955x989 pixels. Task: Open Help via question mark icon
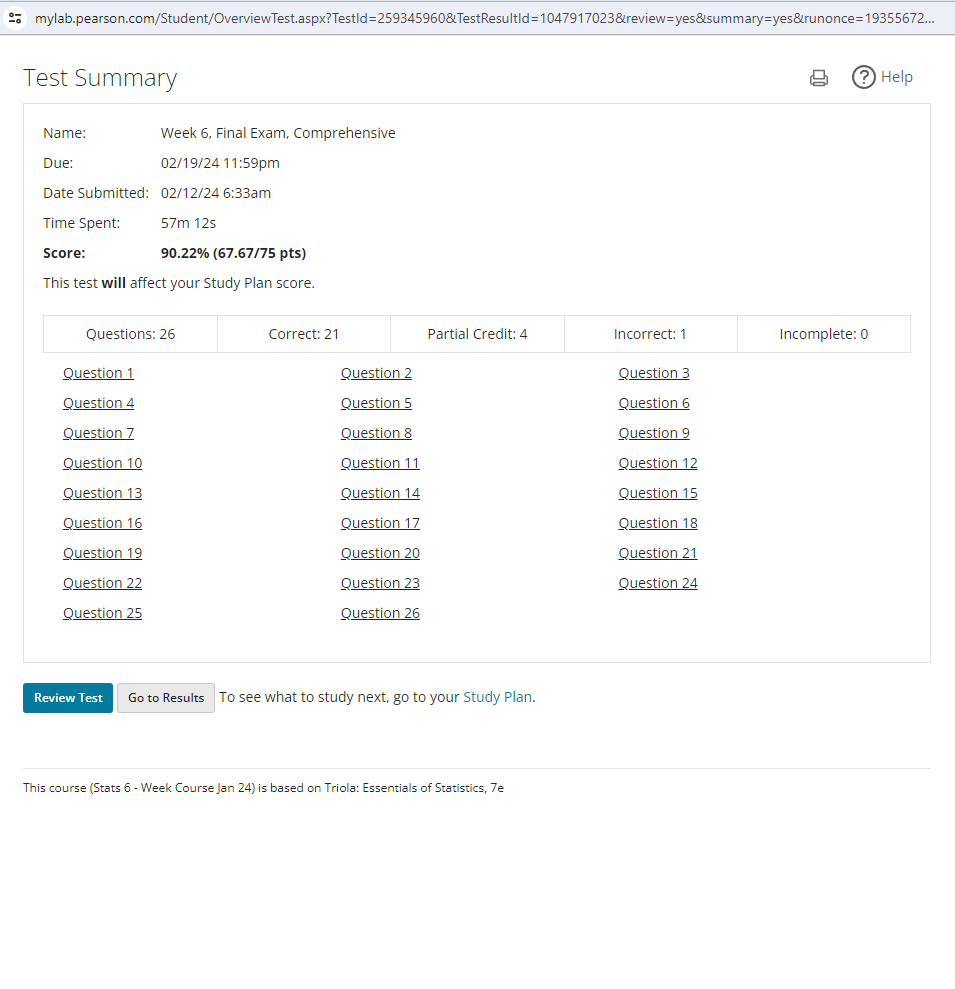pos(863,77)
